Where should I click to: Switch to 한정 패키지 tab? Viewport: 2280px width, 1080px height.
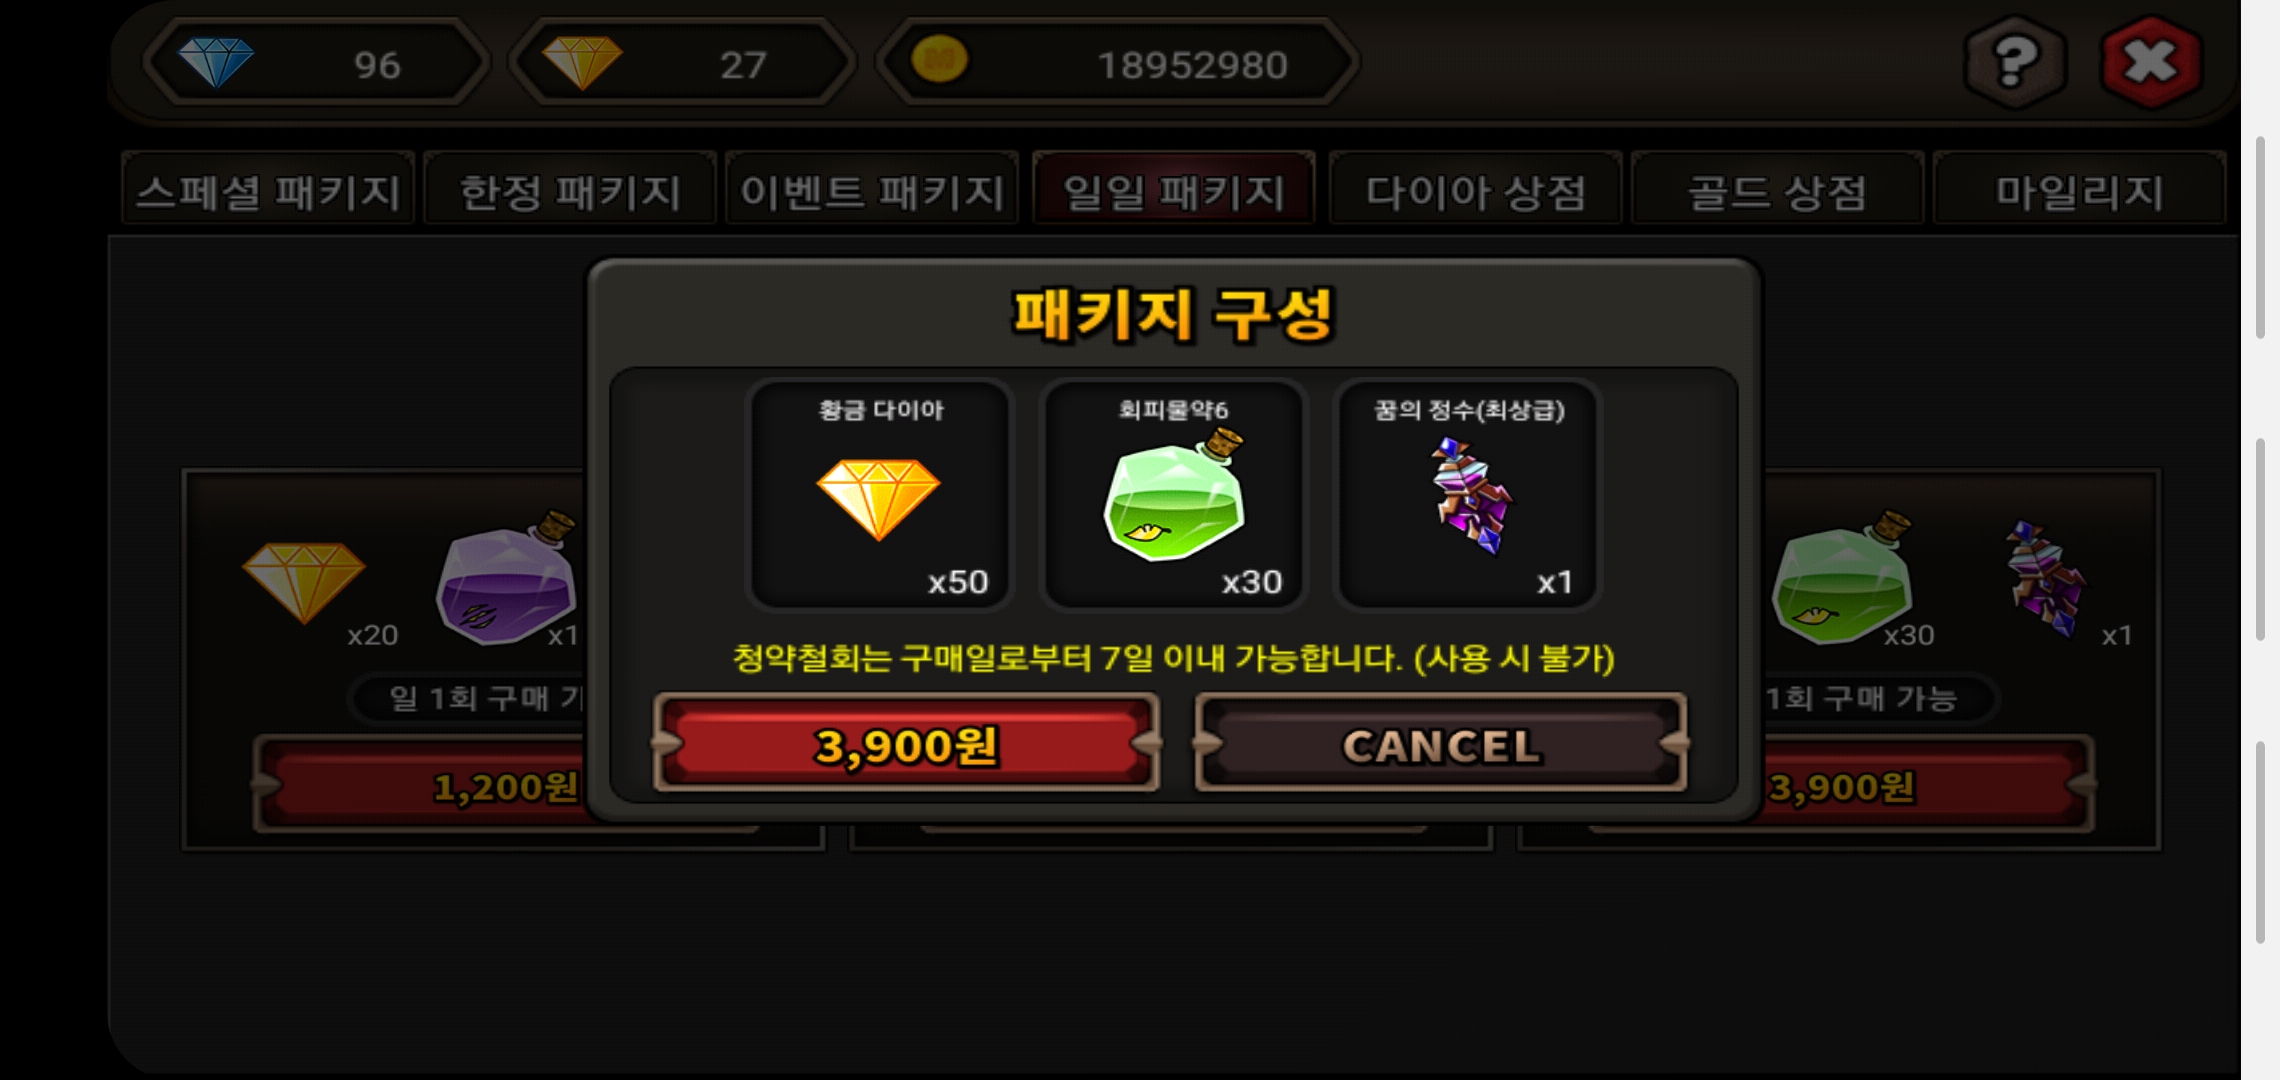(570, 190)
